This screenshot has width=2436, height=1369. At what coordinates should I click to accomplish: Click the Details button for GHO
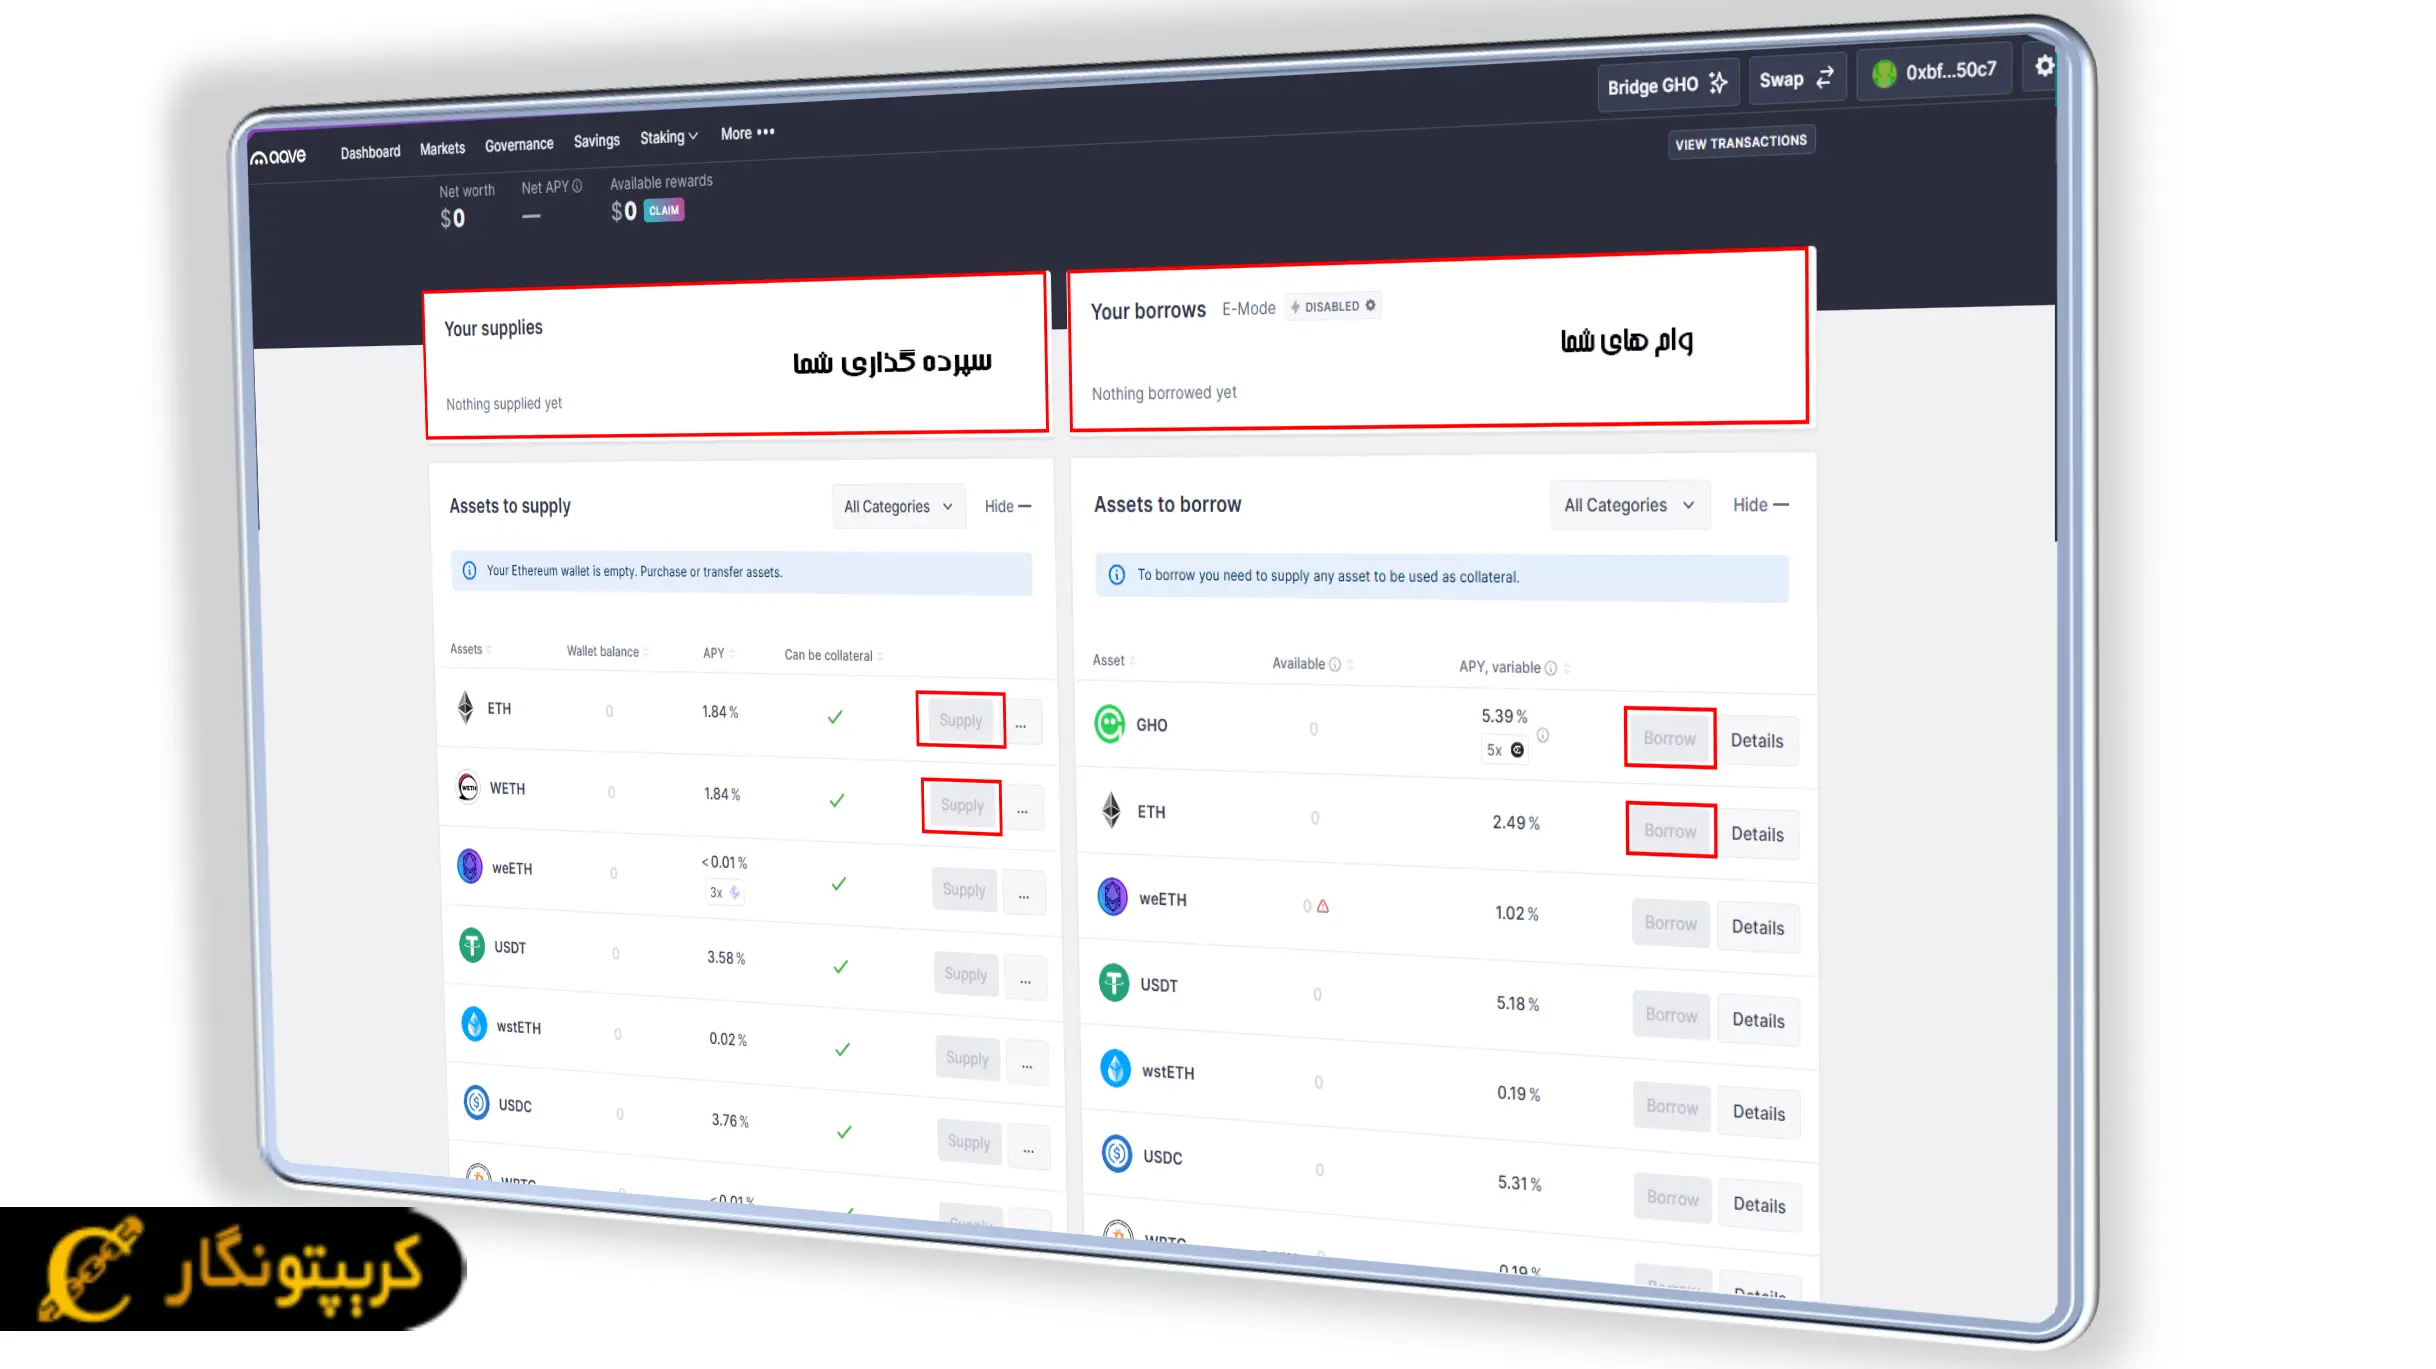click(1756, 741)
